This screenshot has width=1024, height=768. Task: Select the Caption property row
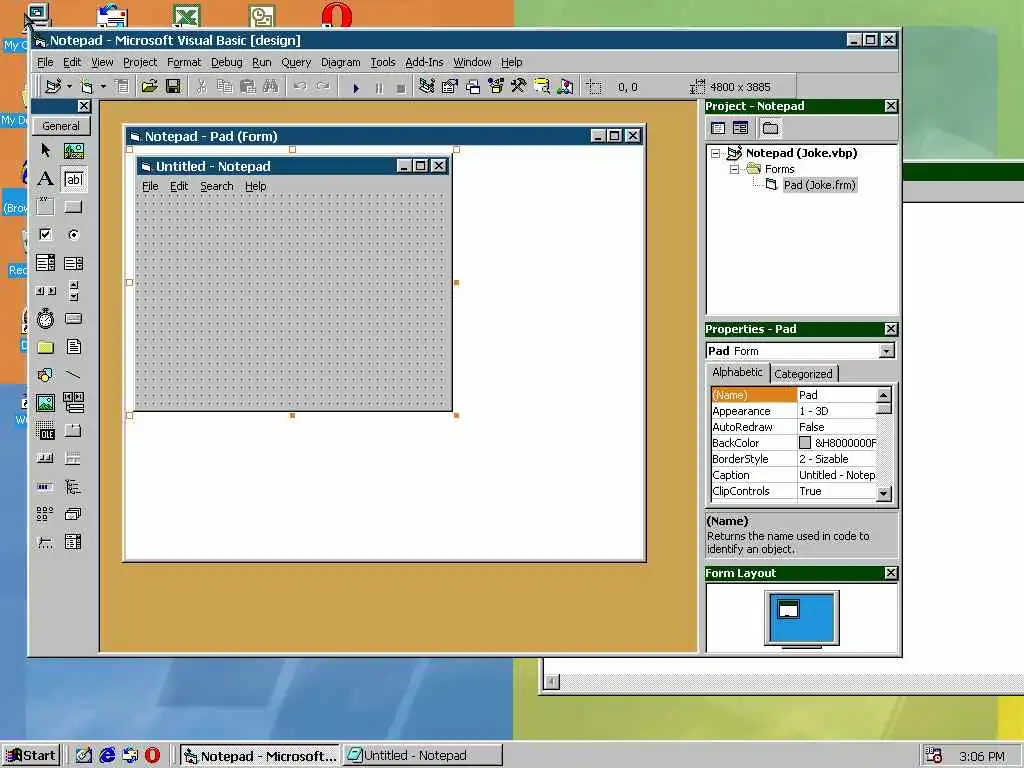[793, 475]
